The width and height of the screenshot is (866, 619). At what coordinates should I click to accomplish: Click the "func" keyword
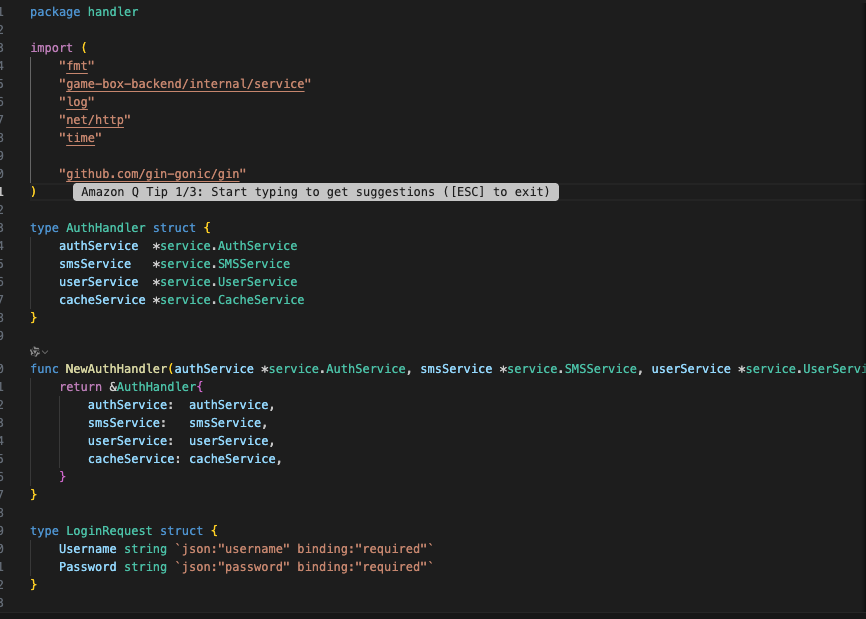click(x=44, y=369)
